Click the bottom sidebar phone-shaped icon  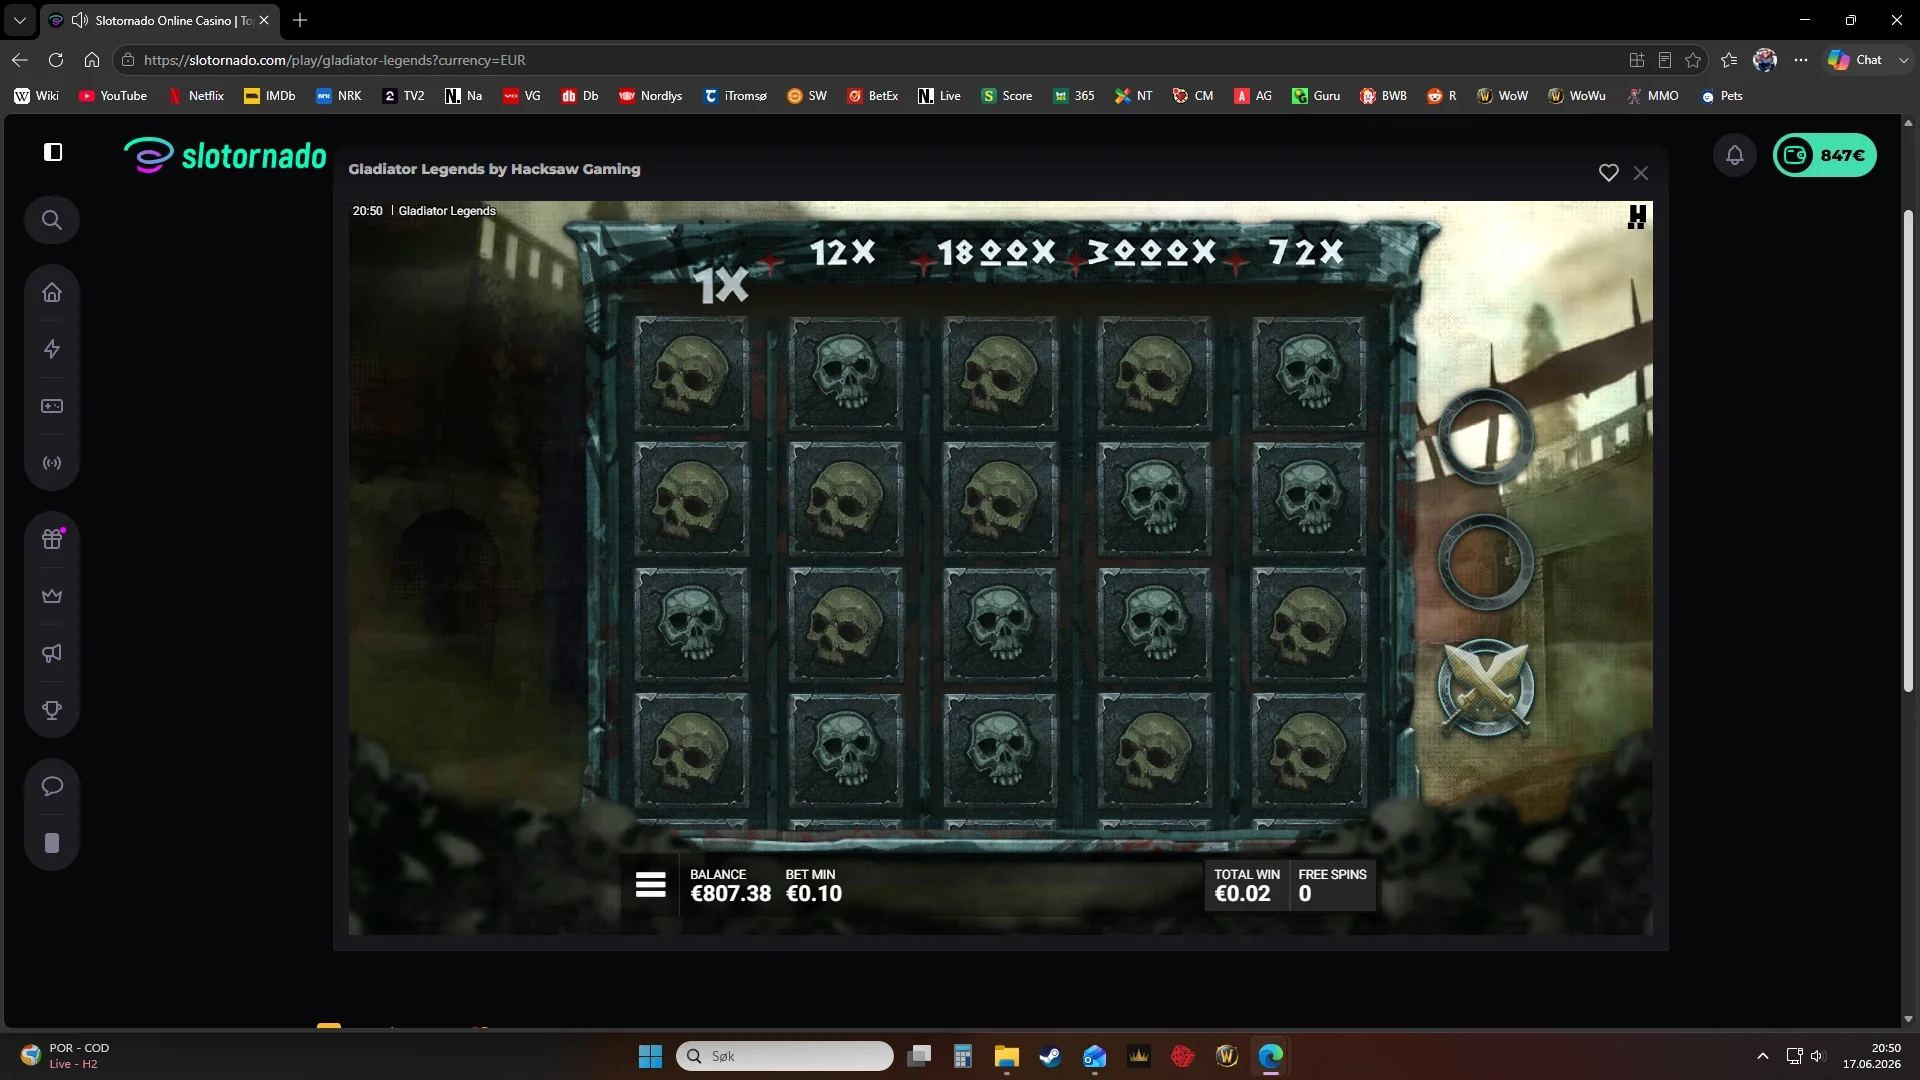(x=52, y=843)
